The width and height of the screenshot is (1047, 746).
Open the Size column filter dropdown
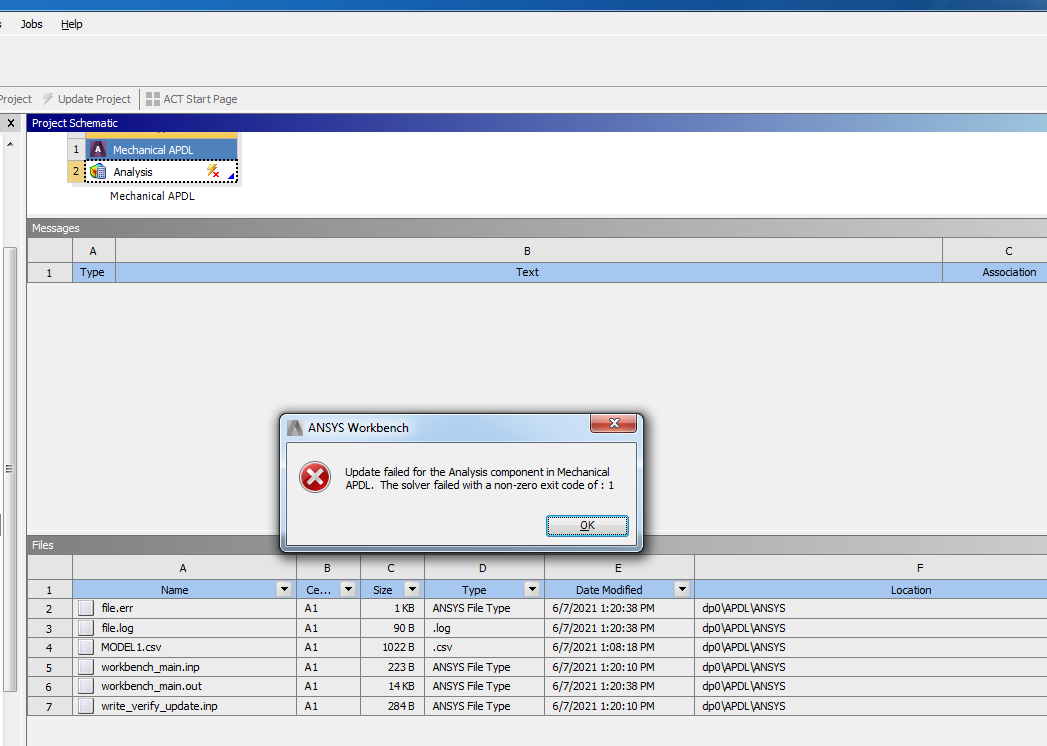412,589
